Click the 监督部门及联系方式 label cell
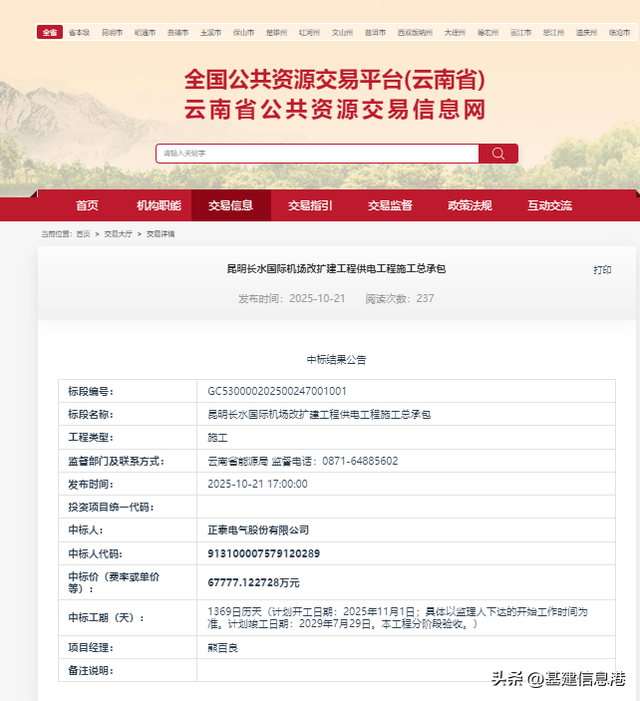640x701 pixels. 127,461
